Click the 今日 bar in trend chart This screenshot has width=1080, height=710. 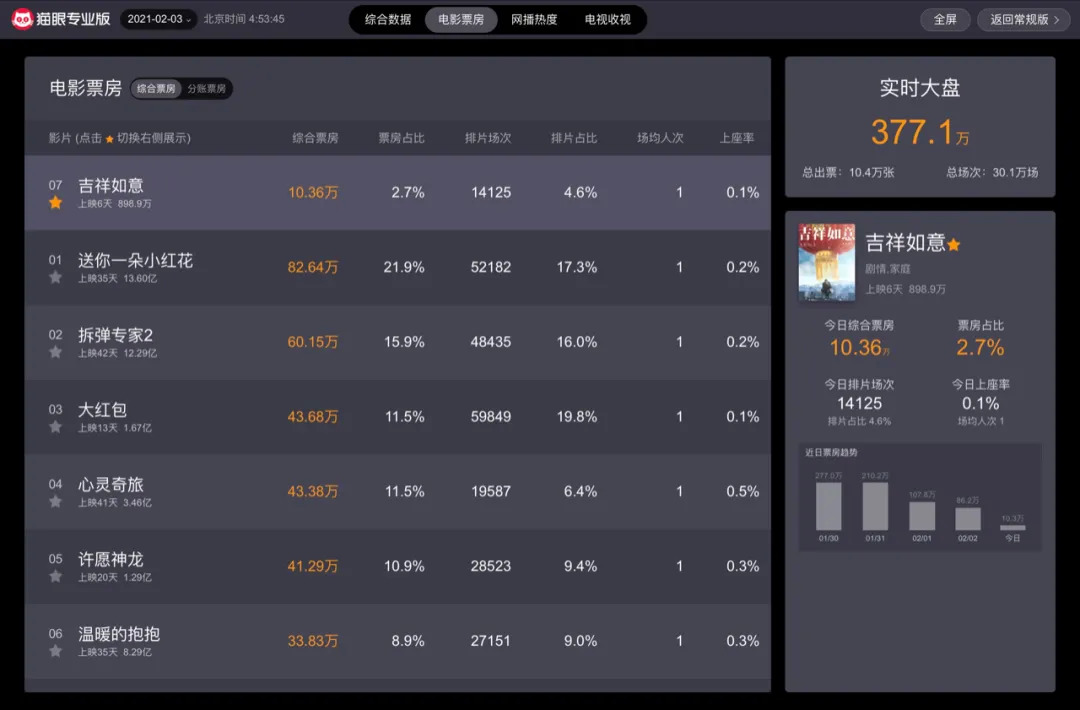(1012, 528)
